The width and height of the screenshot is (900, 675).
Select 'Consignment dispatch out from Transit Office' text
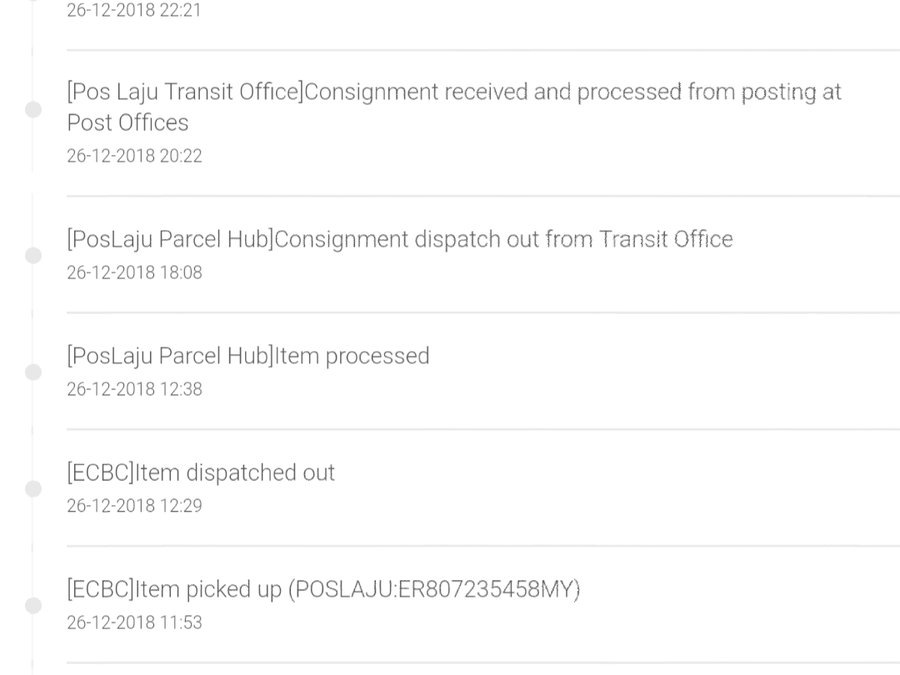503,240
